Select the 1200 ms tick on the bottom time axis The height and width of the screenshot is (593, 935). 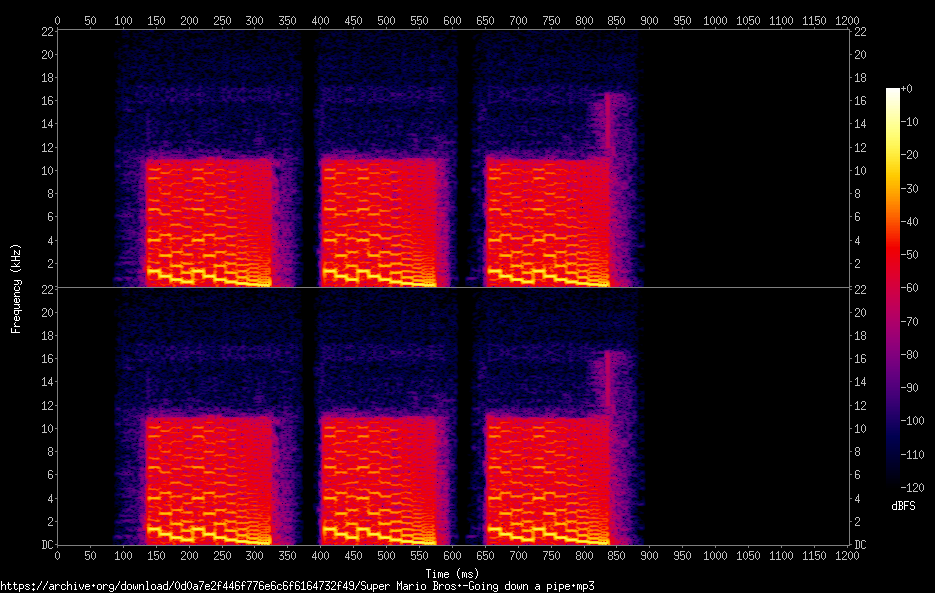[848, 554]
